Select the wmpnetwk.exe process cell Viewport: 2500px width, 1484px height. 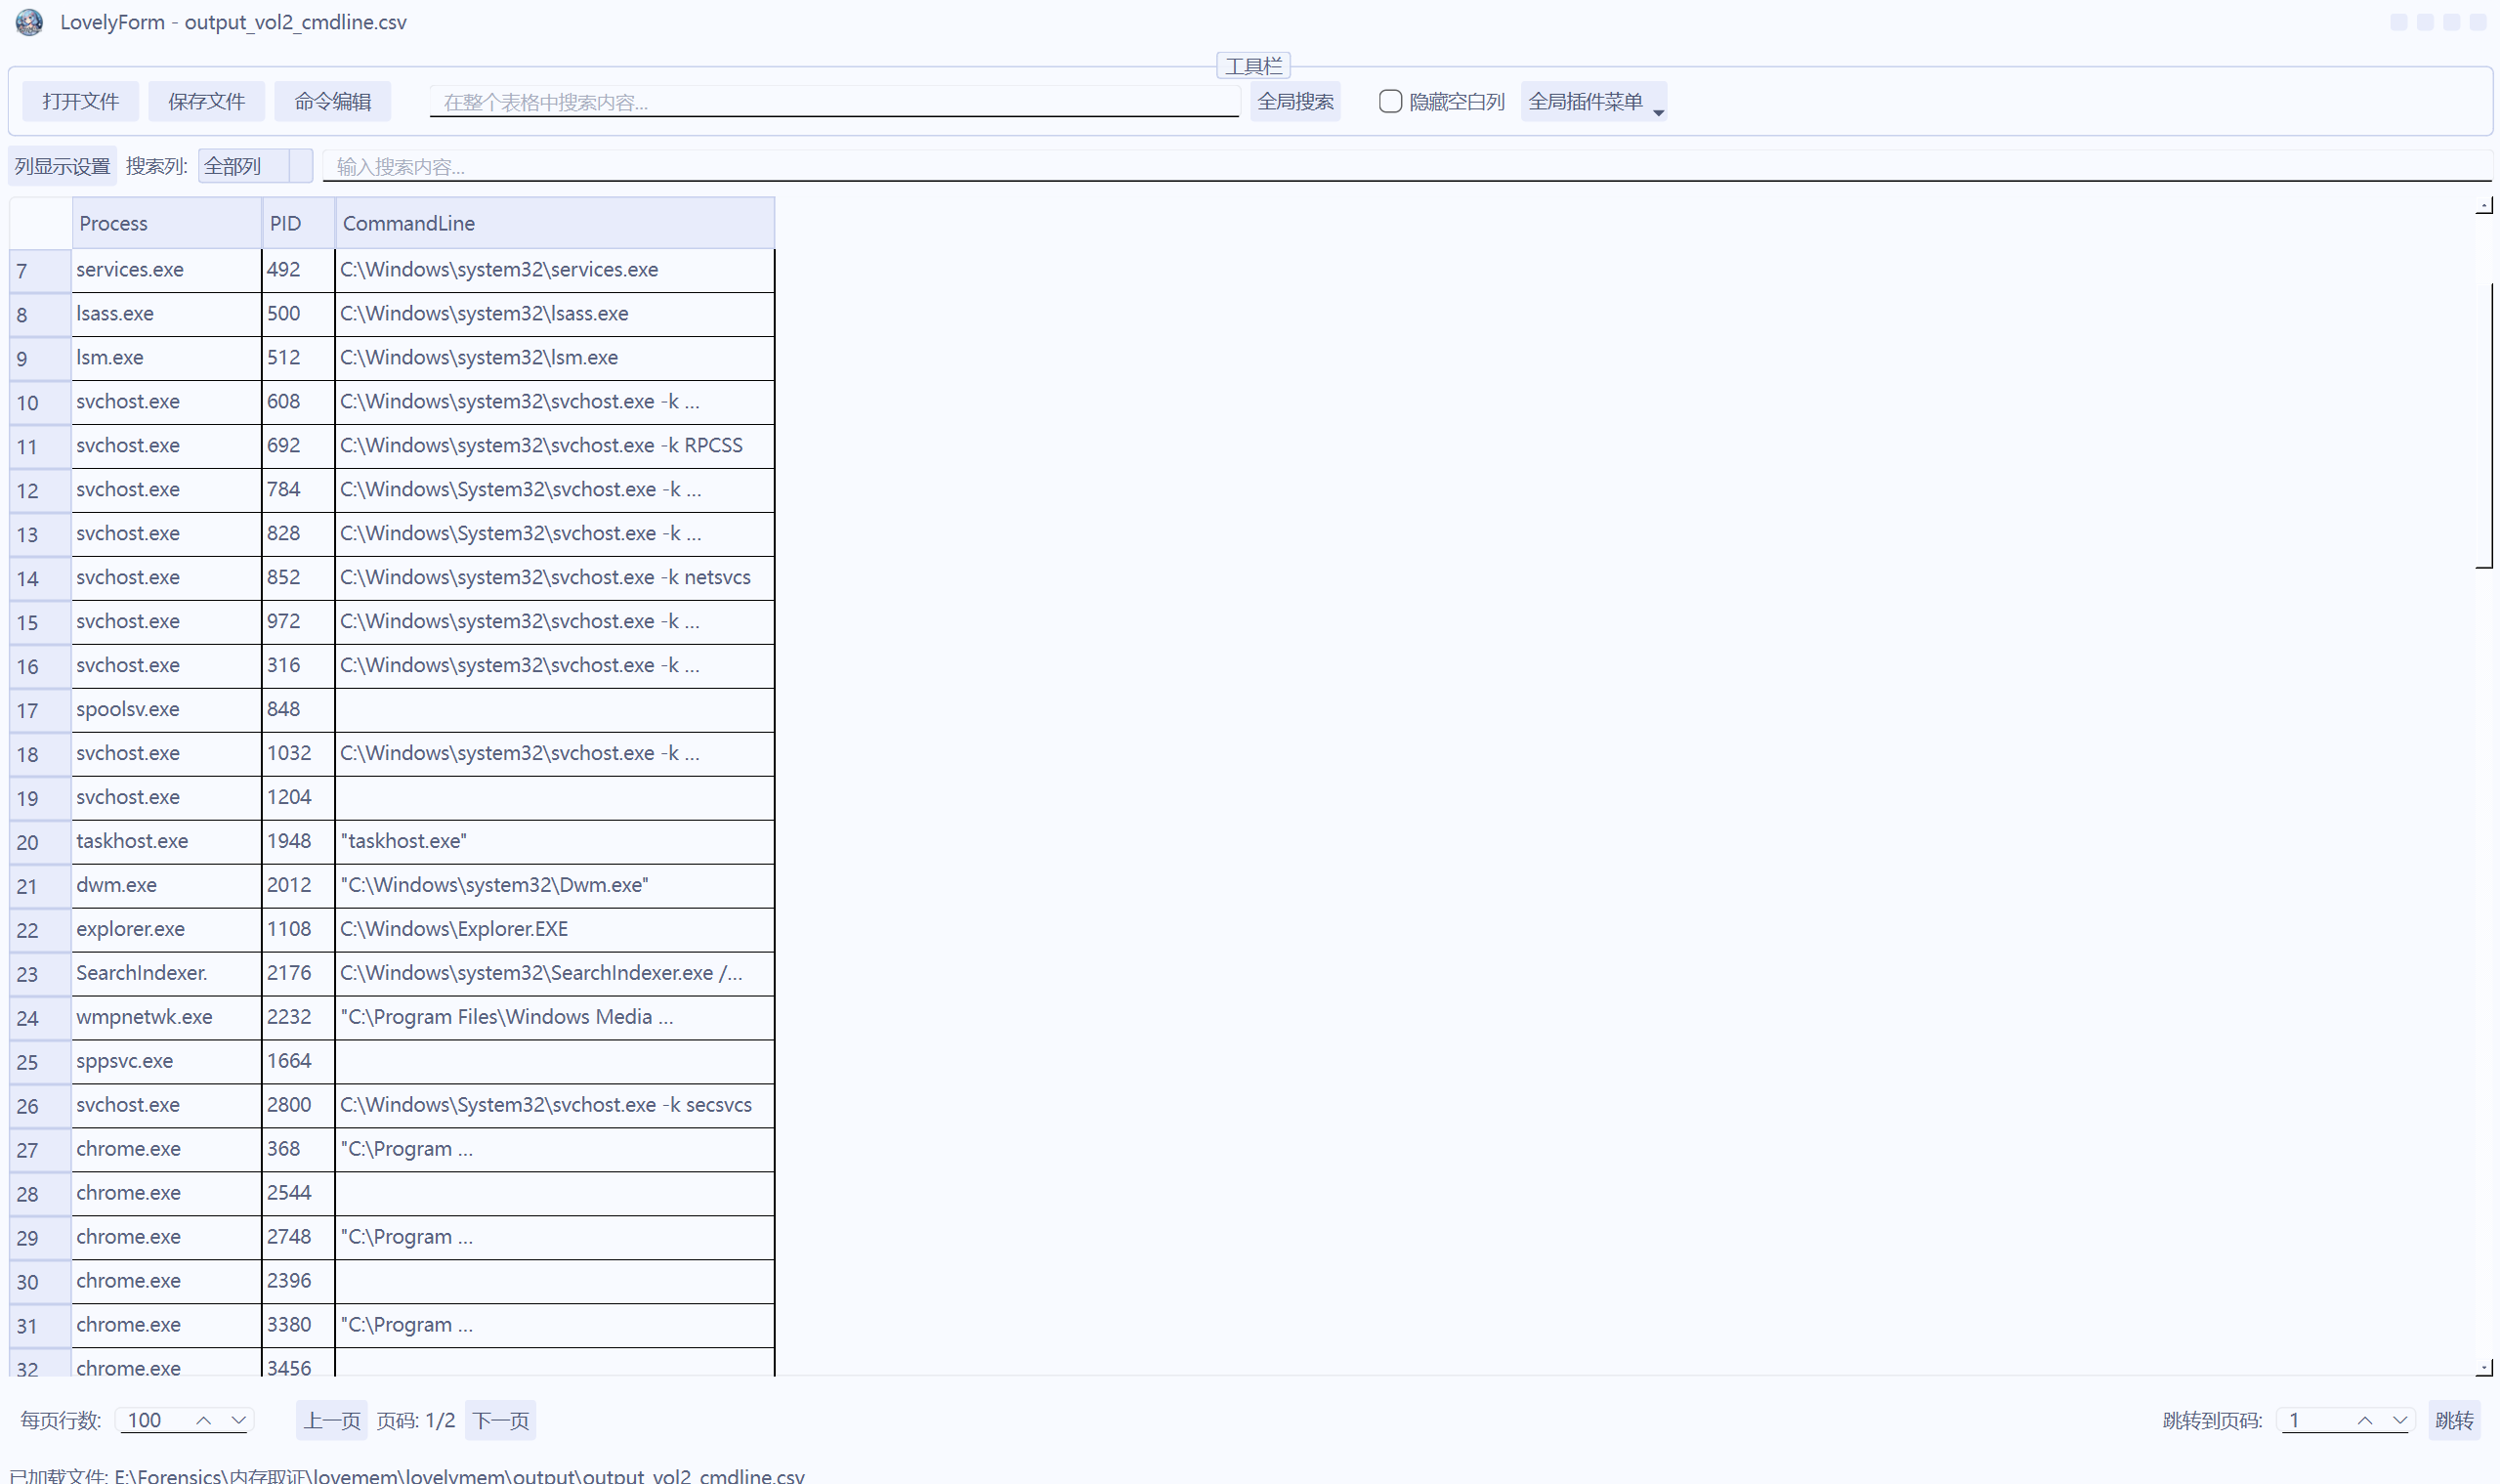point(166,1018)
